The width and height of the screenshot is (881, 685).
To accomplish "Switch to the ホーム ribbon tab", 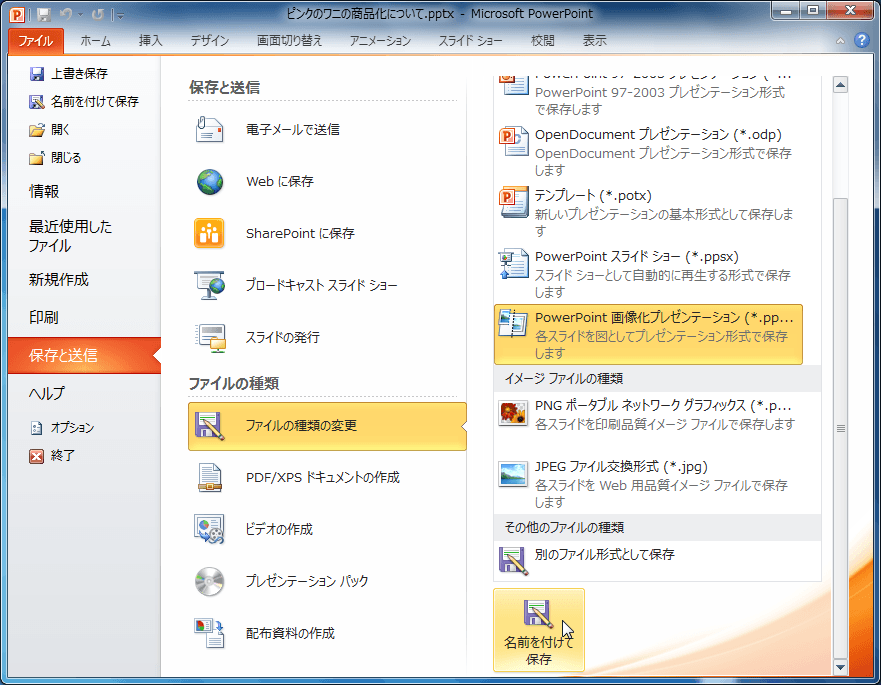I will pos(96,41).
